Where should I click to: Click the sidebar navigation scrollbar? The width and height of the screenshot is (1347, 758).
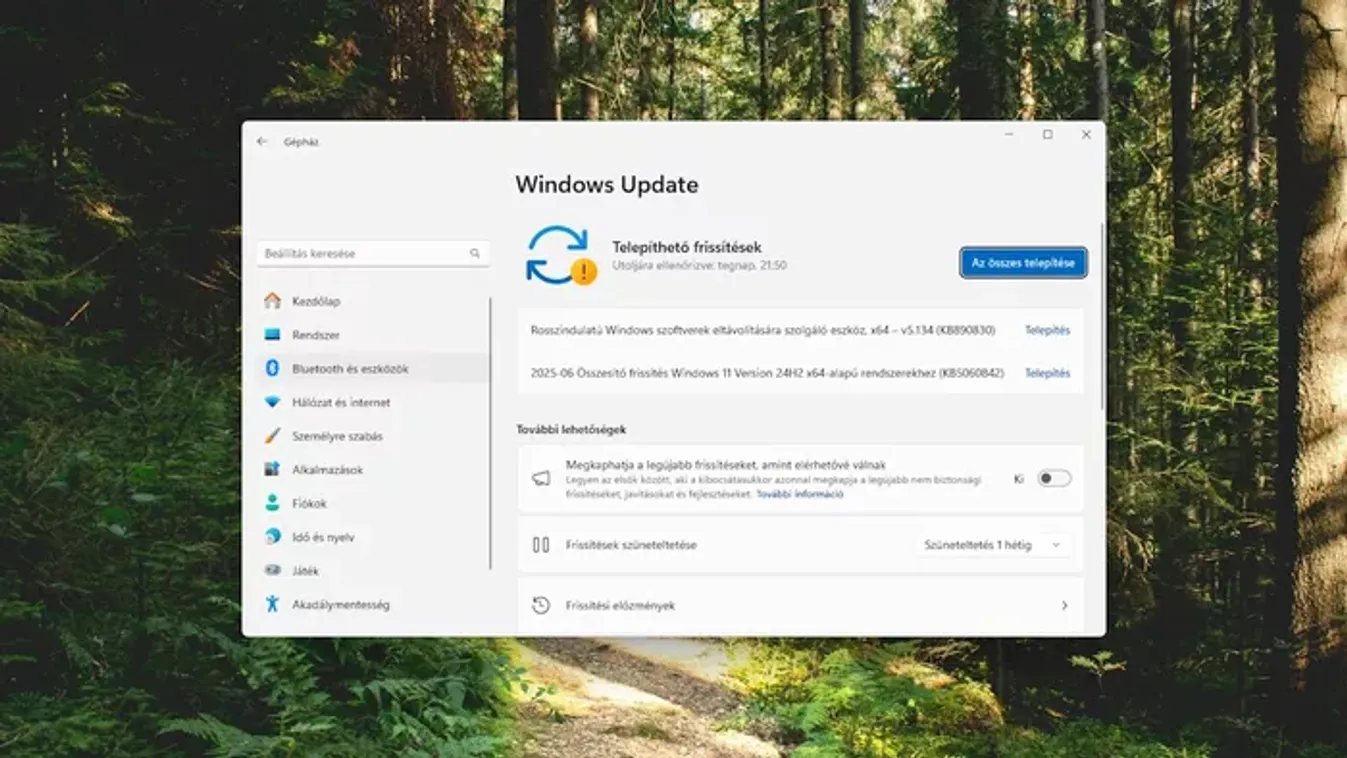[491, 433]
